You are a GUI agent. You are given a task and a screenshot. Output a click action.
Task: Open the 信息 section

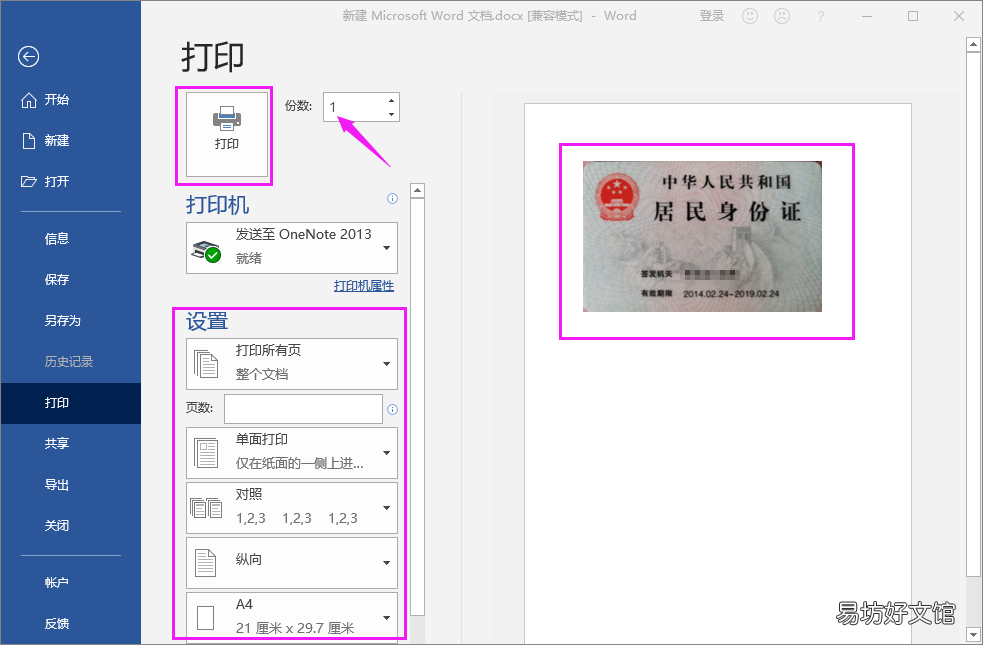pos(70,238)
